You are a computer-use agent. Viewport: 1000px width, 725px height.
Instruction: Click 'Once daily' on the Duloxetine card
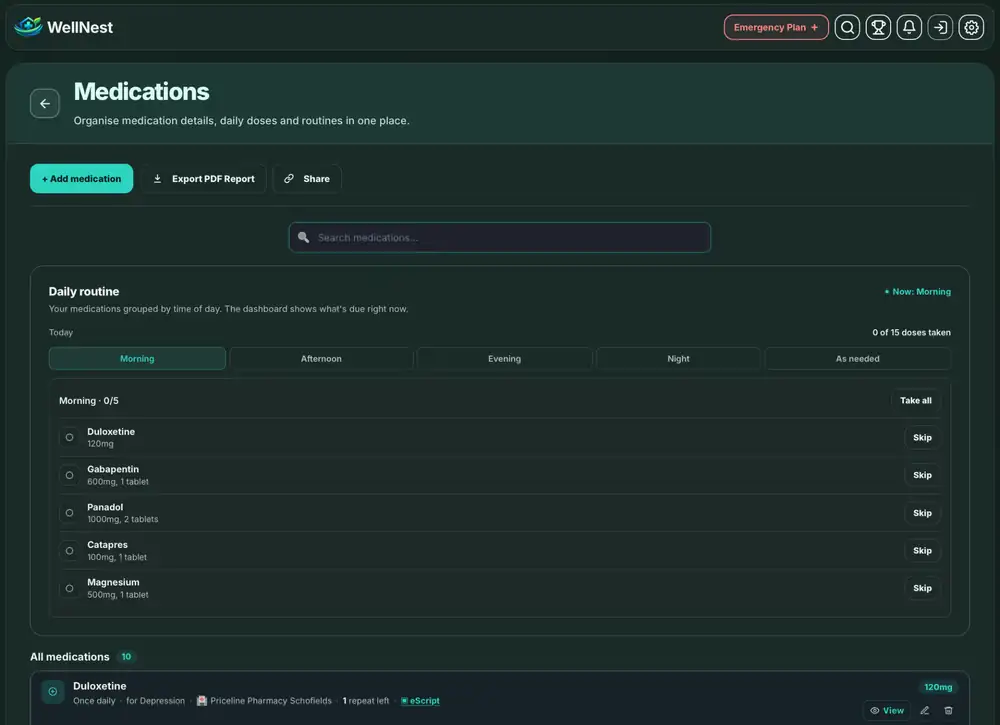94,701
